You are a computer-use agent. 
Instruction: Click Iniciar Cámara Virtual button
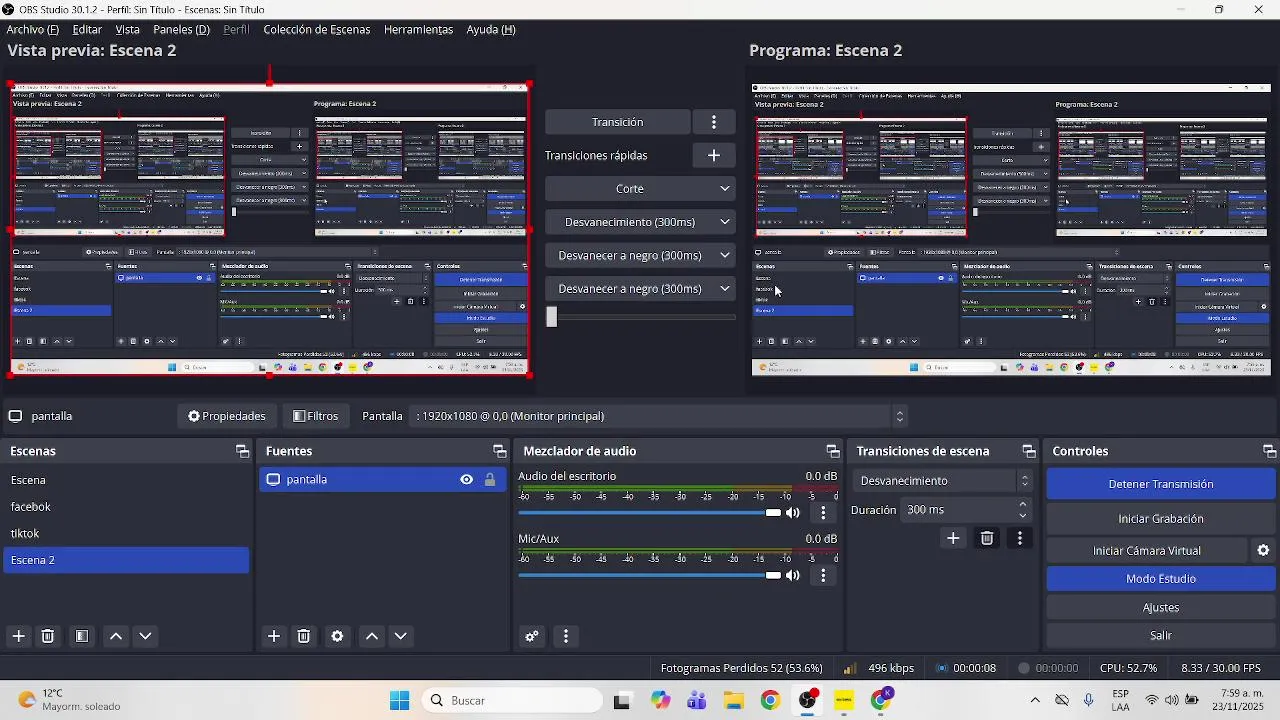[x=1147, y=551]
